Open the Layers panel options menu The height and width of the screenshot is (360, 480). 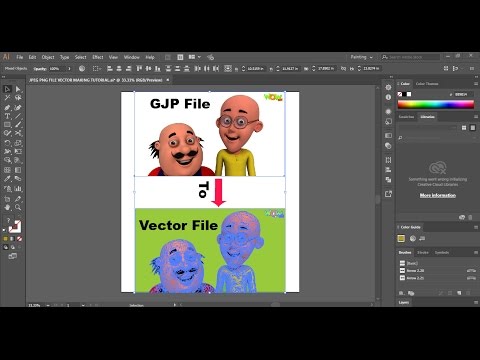point(476,302)
